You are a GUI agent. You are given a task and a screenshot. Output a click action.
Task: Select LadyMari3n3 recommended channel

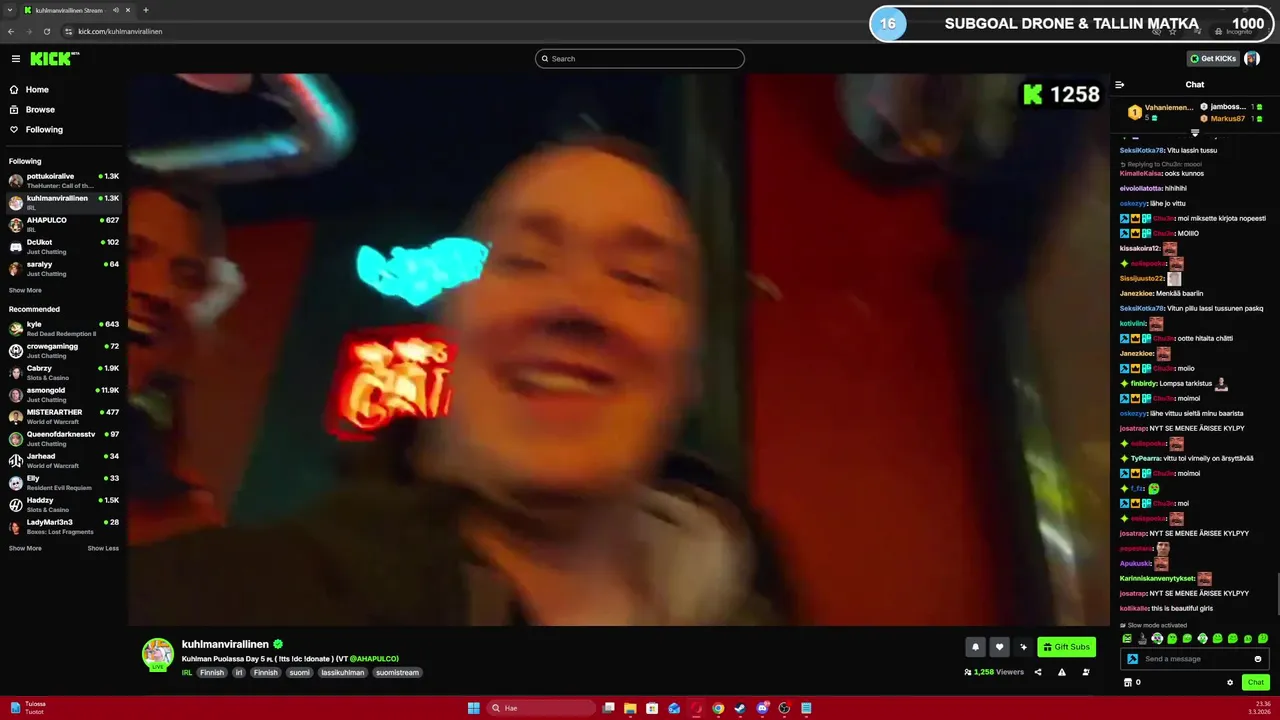(x=63, y=526)
